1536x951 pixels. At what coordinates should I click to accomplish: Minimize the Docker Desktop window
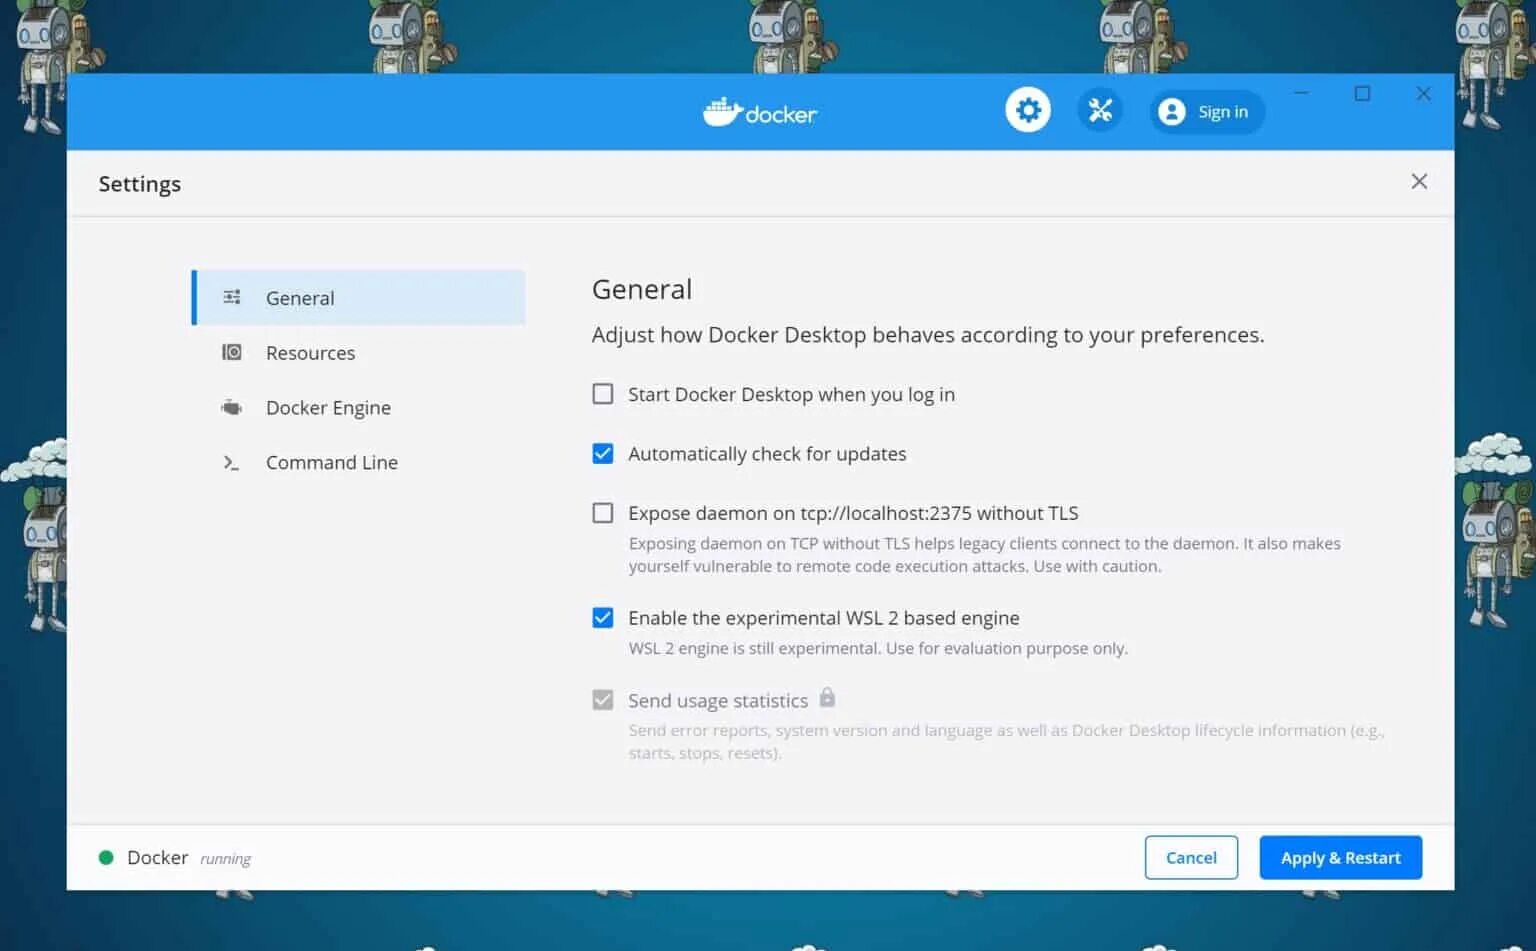1301,93
